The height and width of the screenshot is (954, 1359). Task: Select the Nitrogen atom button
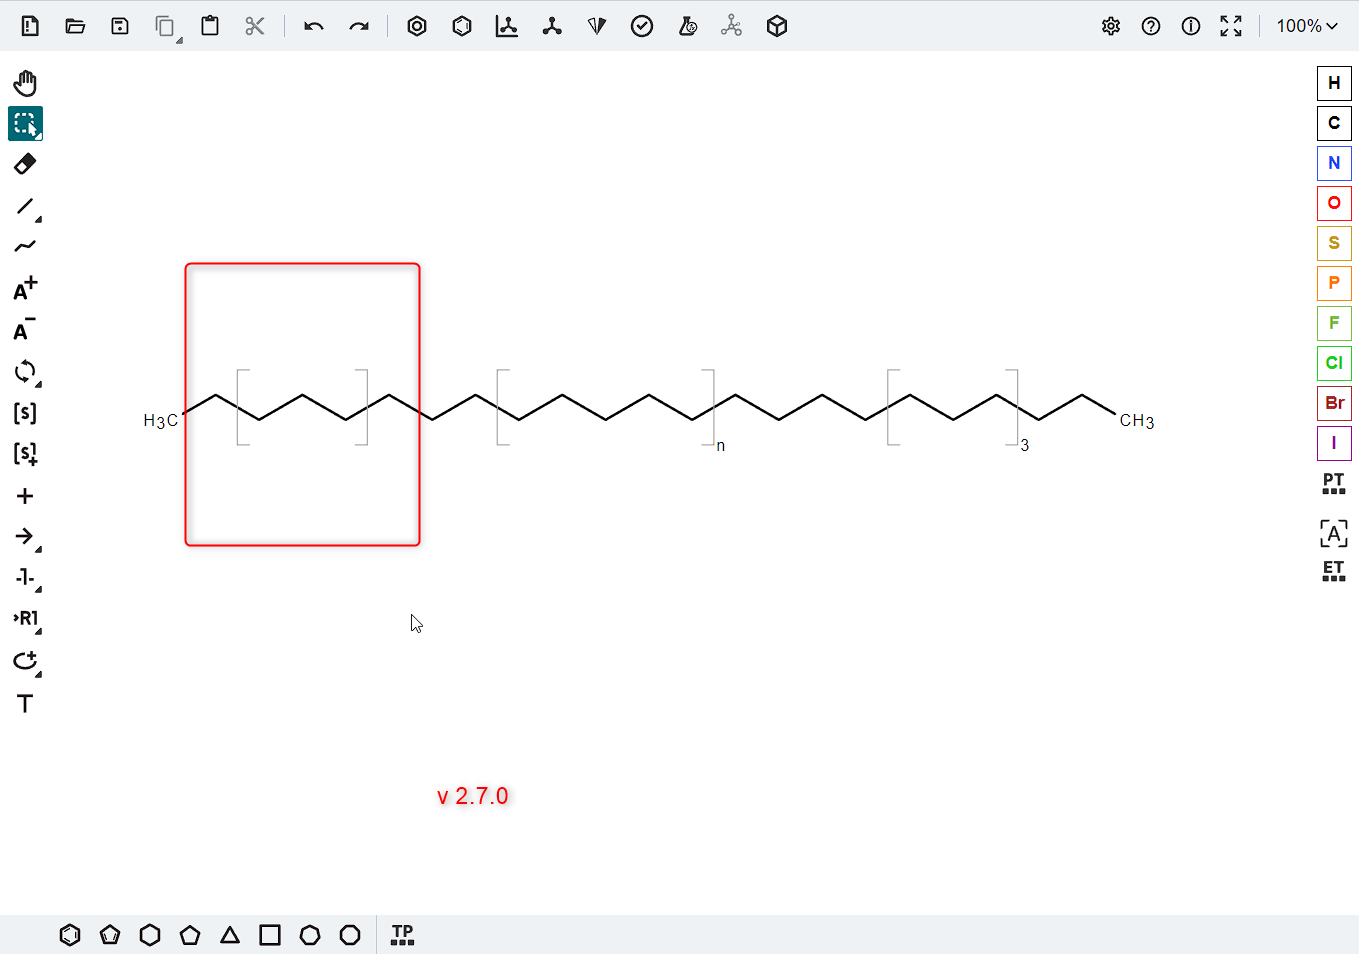[x=1333, y=163]
